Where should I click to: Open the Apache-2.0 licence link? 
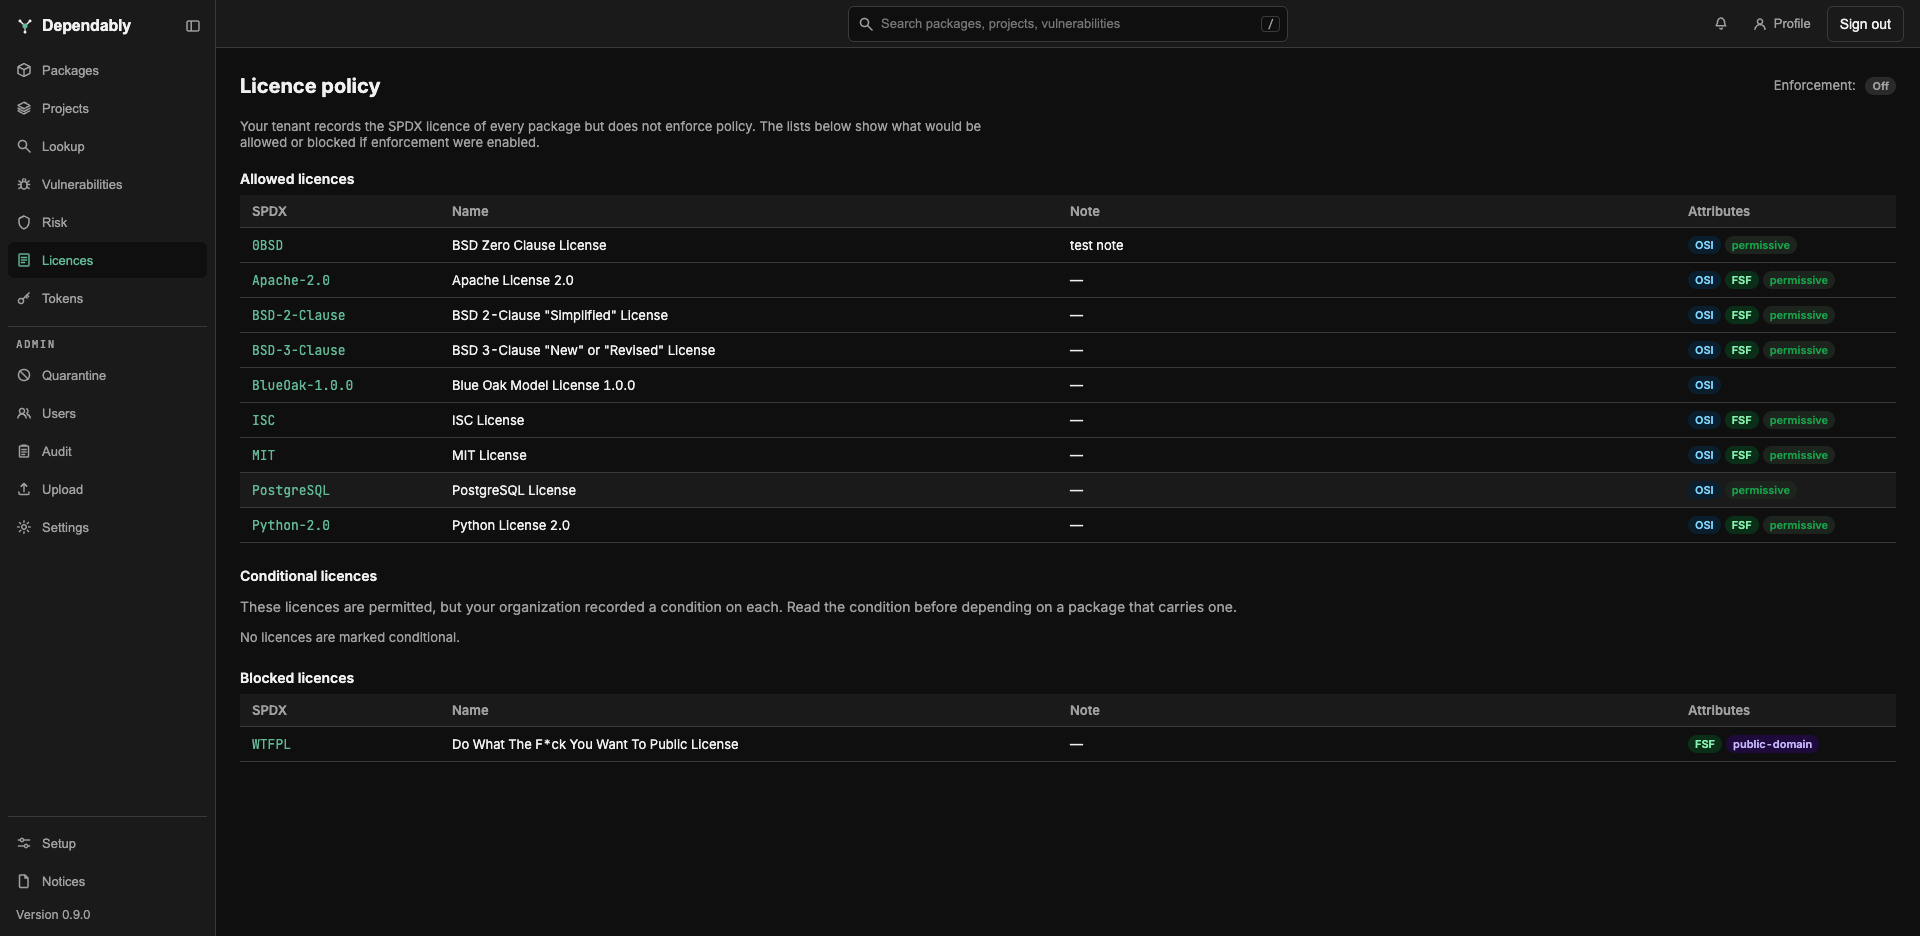(291, 280)
